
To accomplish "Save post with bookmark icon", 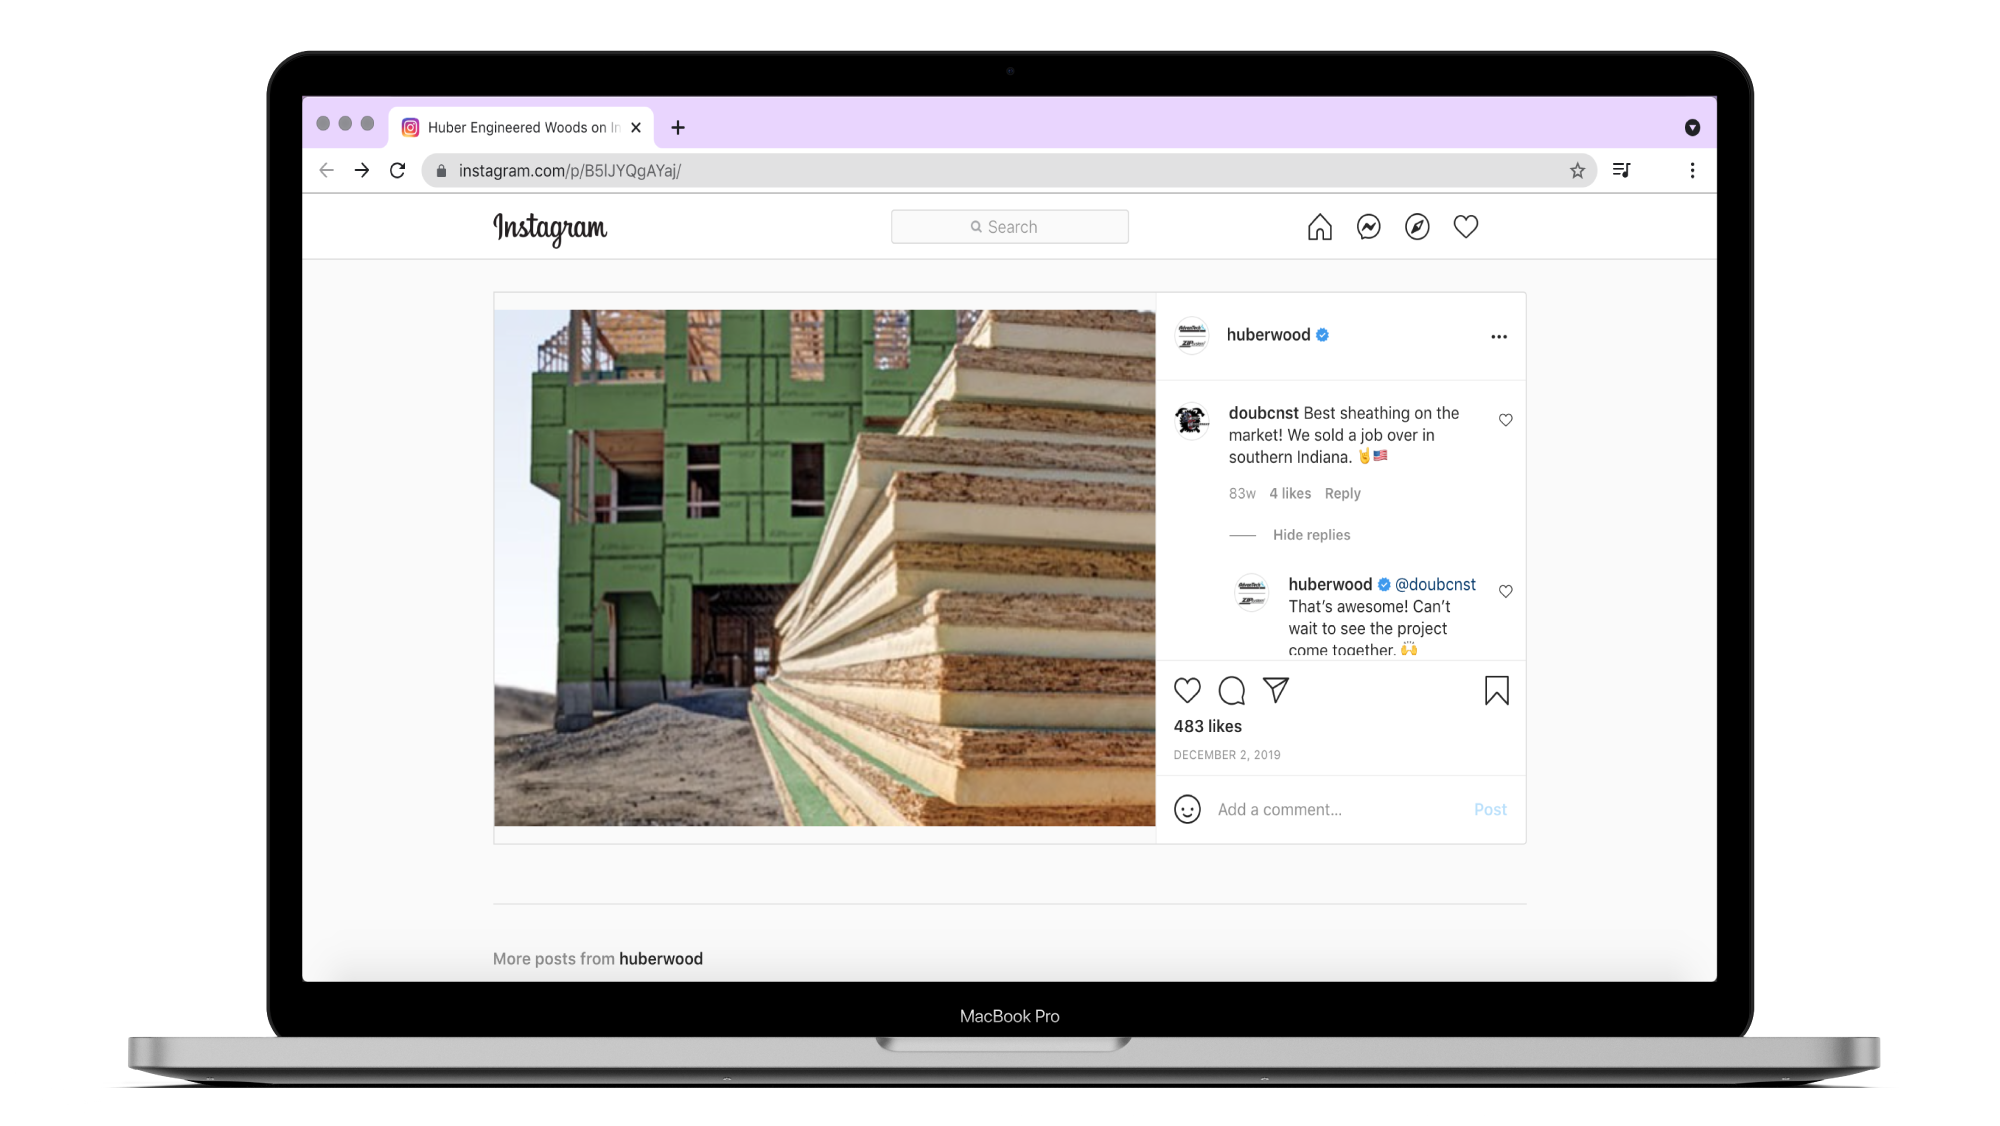I will [1496, 690].
